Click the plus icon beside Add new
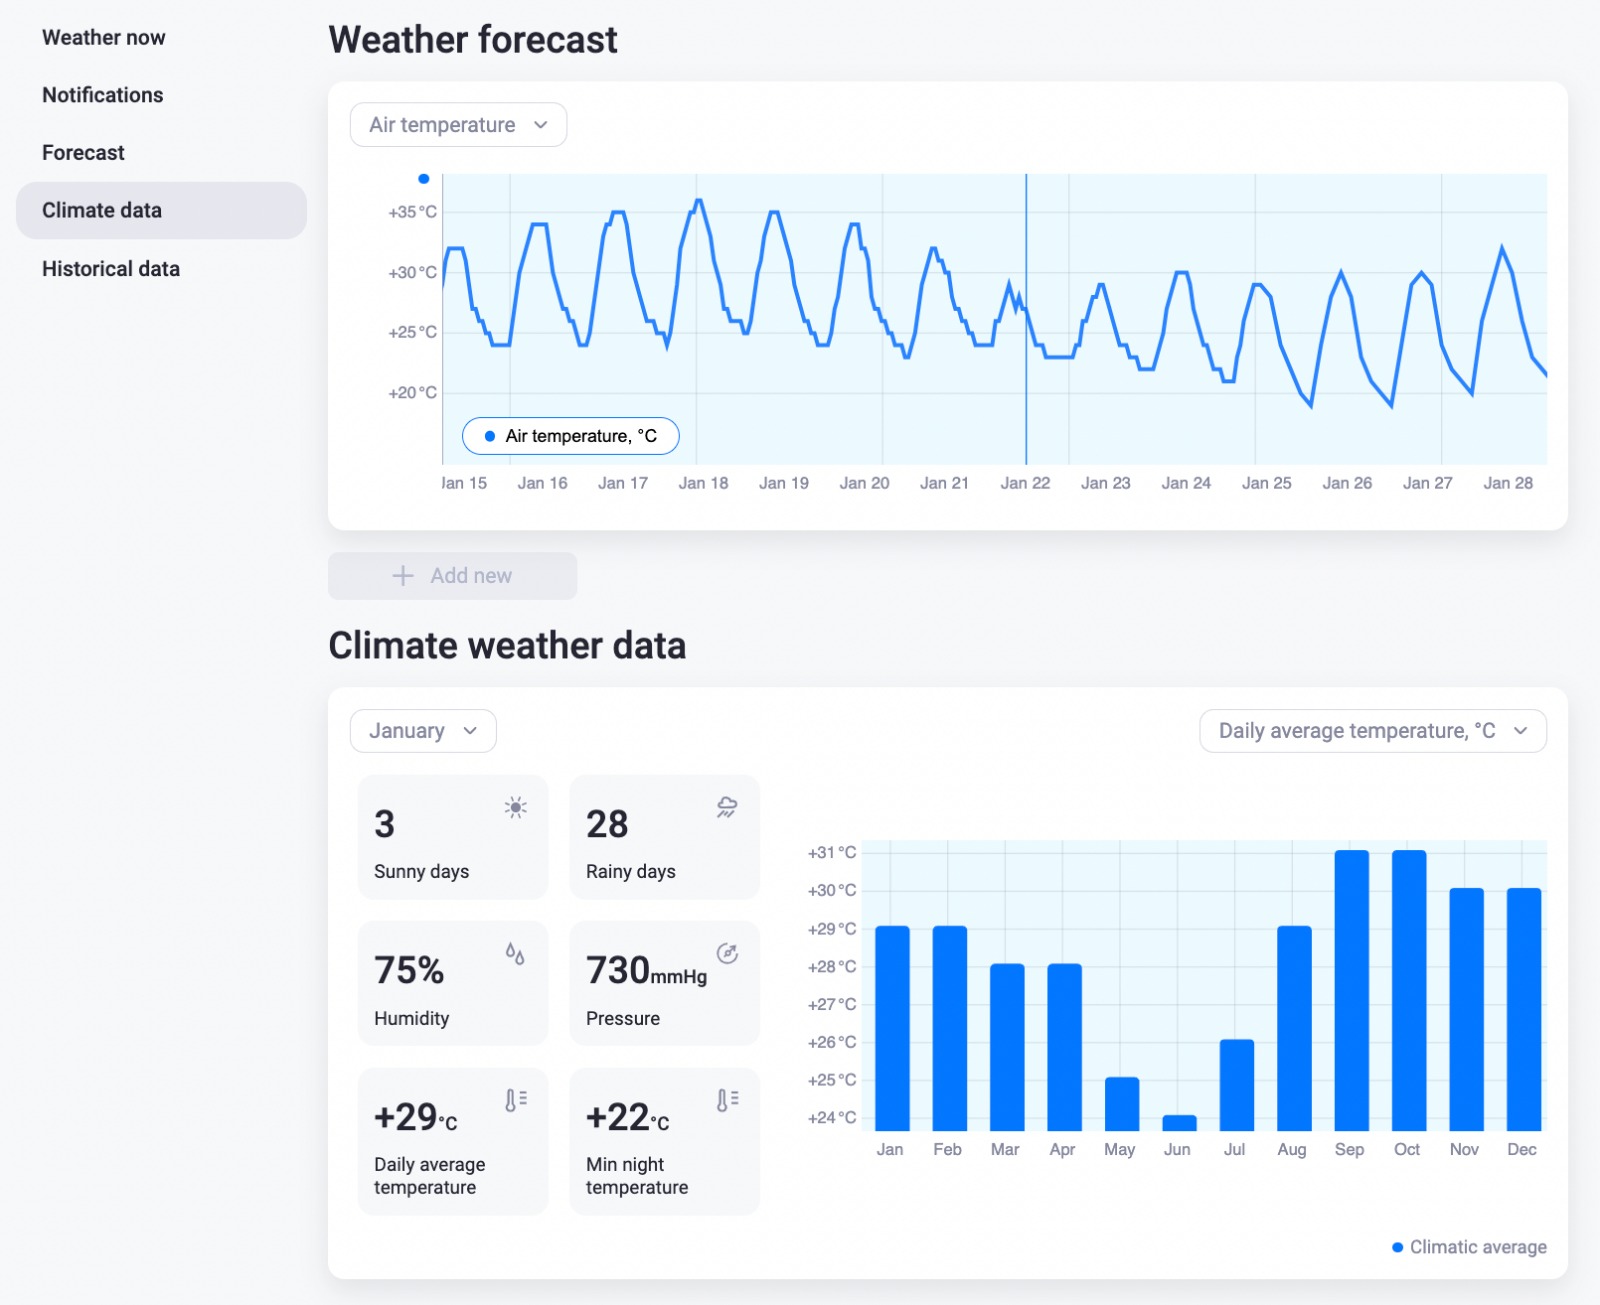Viewport: 1600px width, 1305px height. coord(403,576)
